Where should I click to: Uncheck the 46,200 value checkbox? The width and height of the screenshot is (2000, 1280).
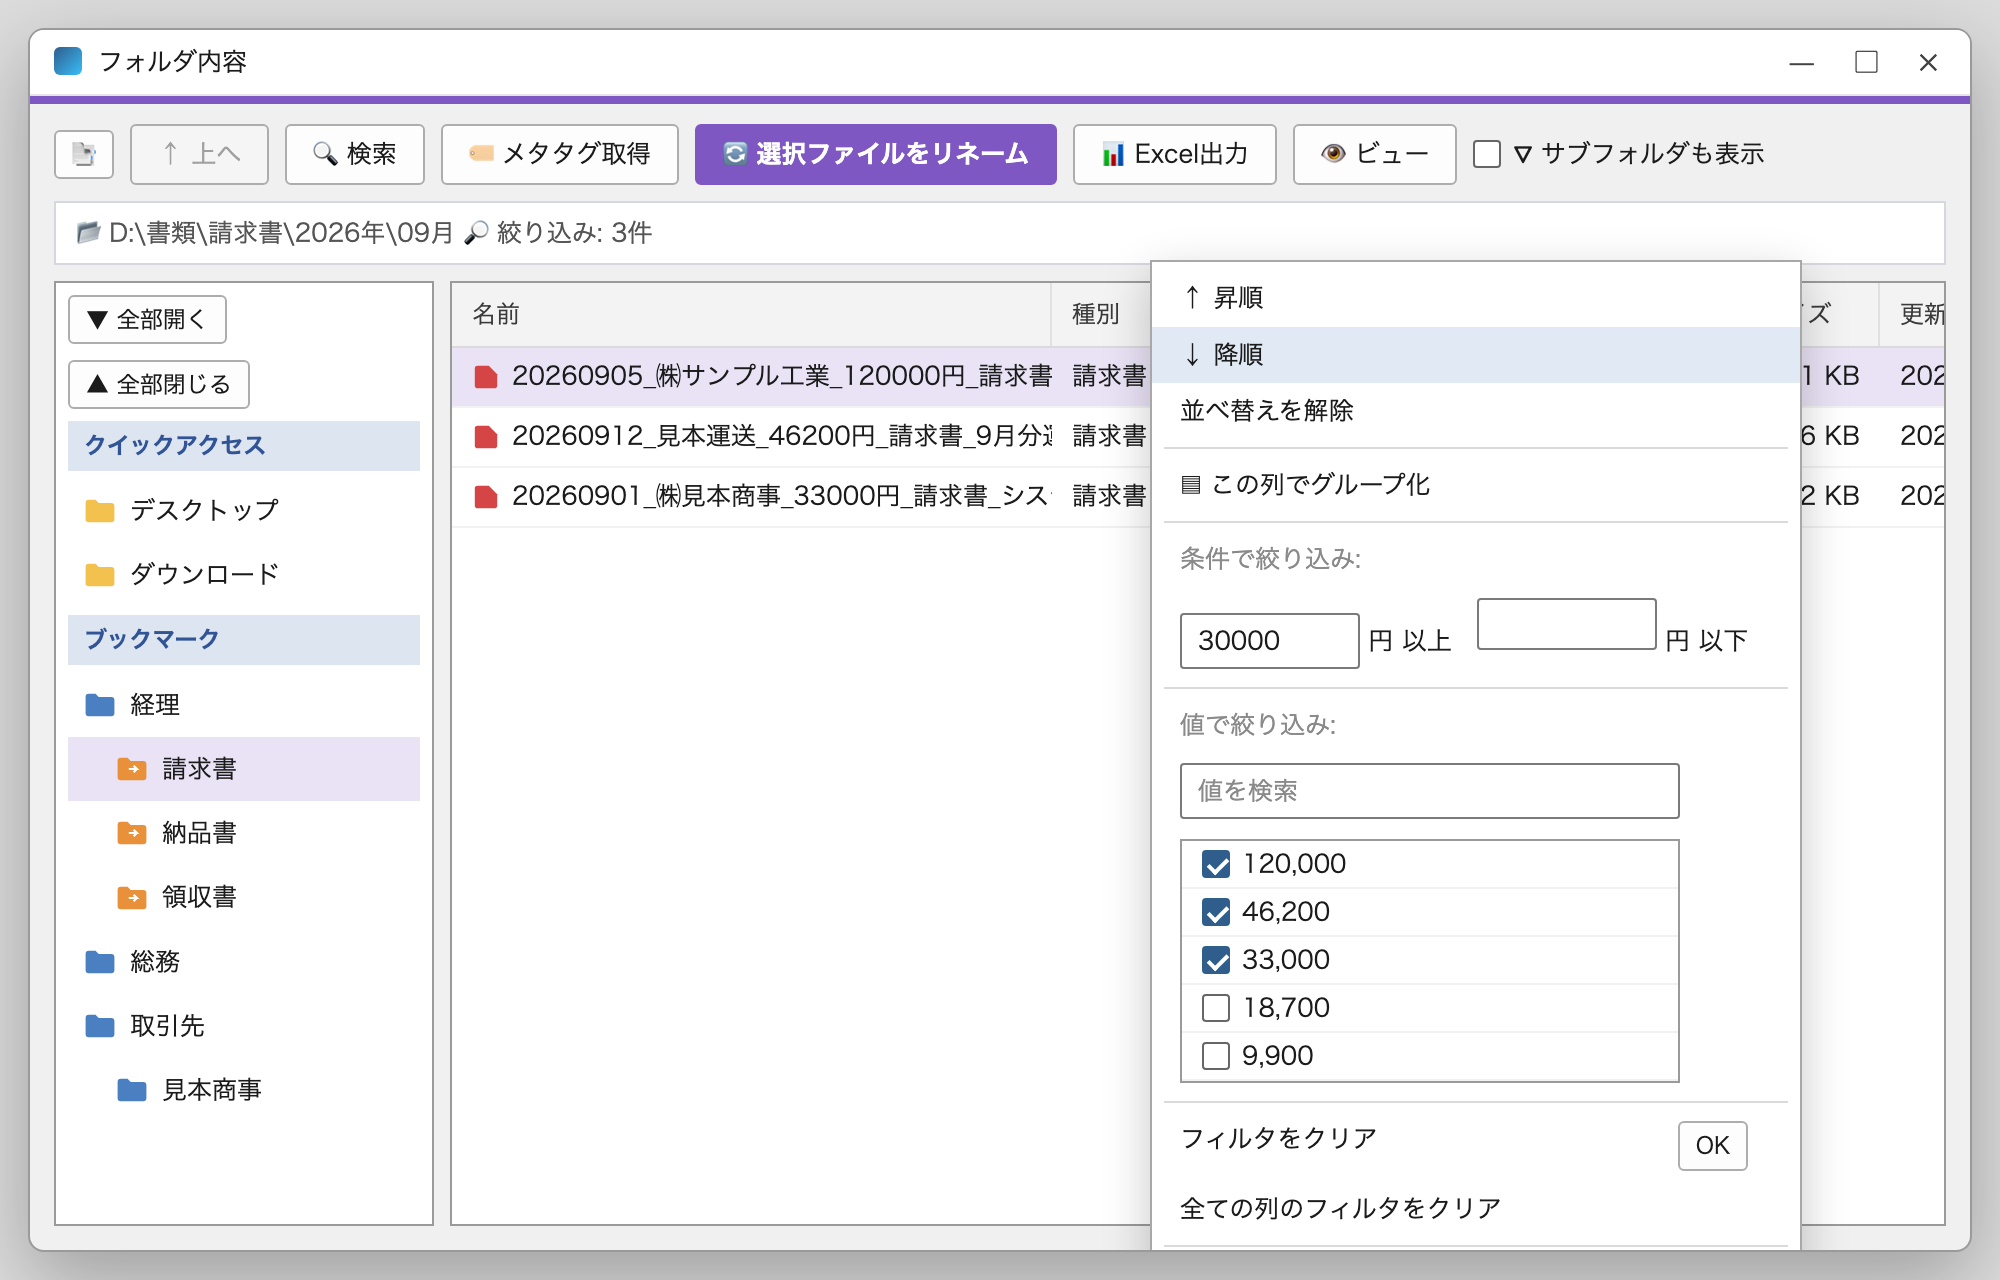click(1216, 912)
